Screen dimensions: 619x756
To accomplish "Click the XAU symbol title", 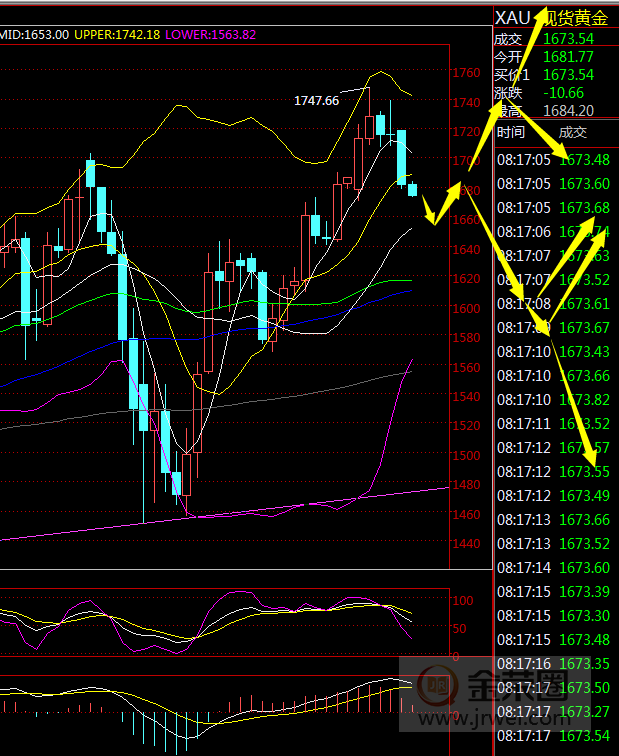I will tap(511, 17).
